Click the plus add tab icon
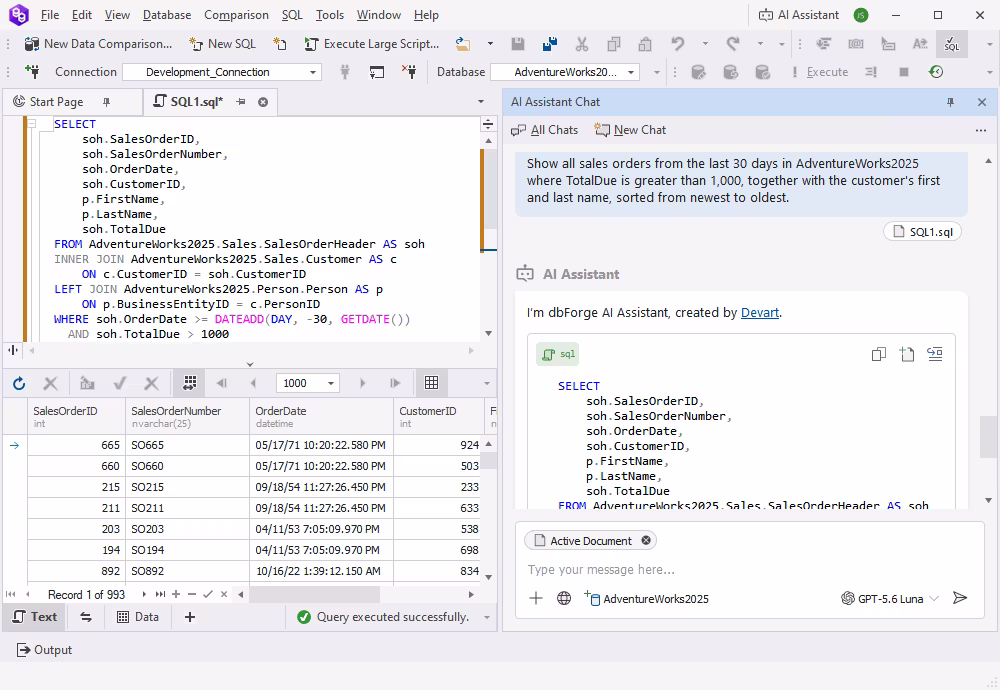1000x690 pixels. point(189,617)
